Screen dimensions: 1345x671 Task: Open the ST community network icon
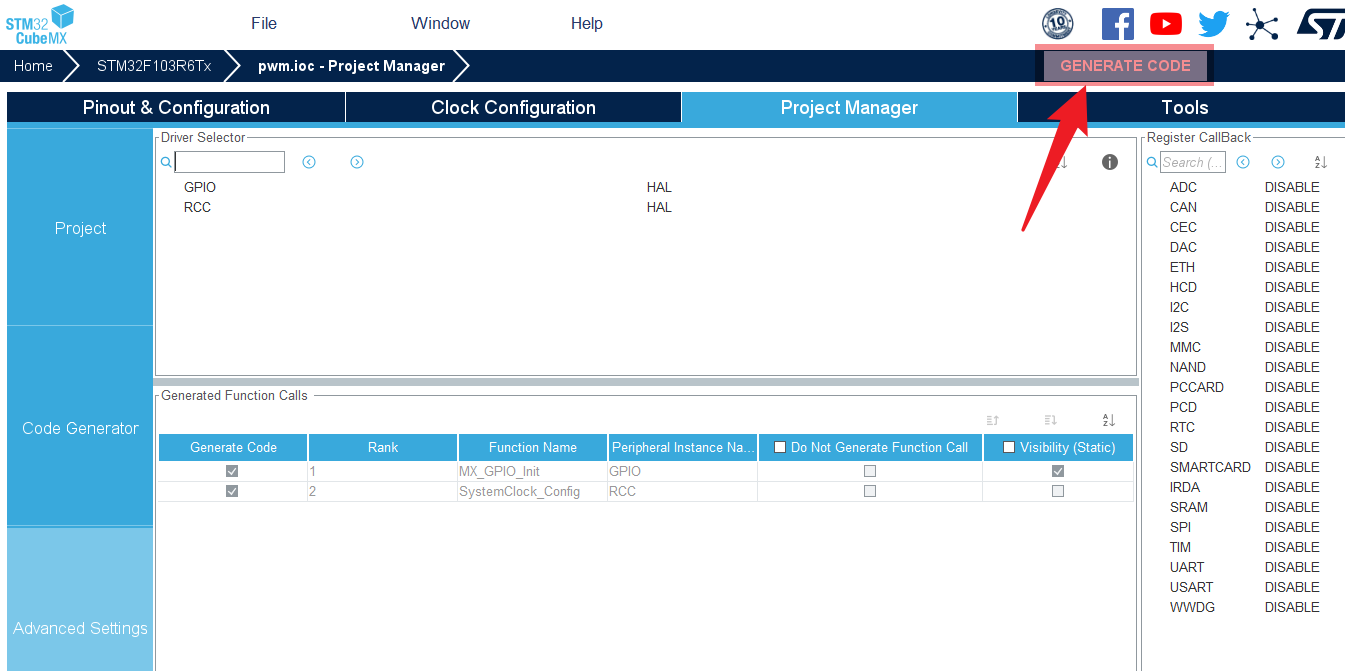pyautogui.click(x=1262, y=24)
